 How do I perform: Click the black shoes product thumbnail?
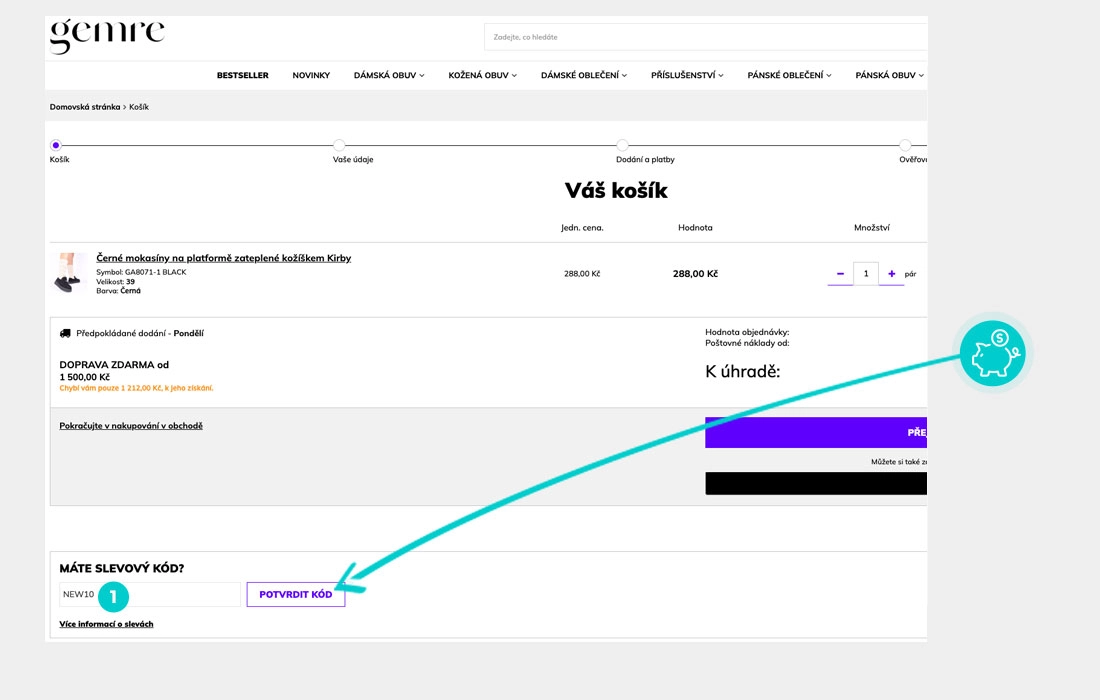point(68,272)
